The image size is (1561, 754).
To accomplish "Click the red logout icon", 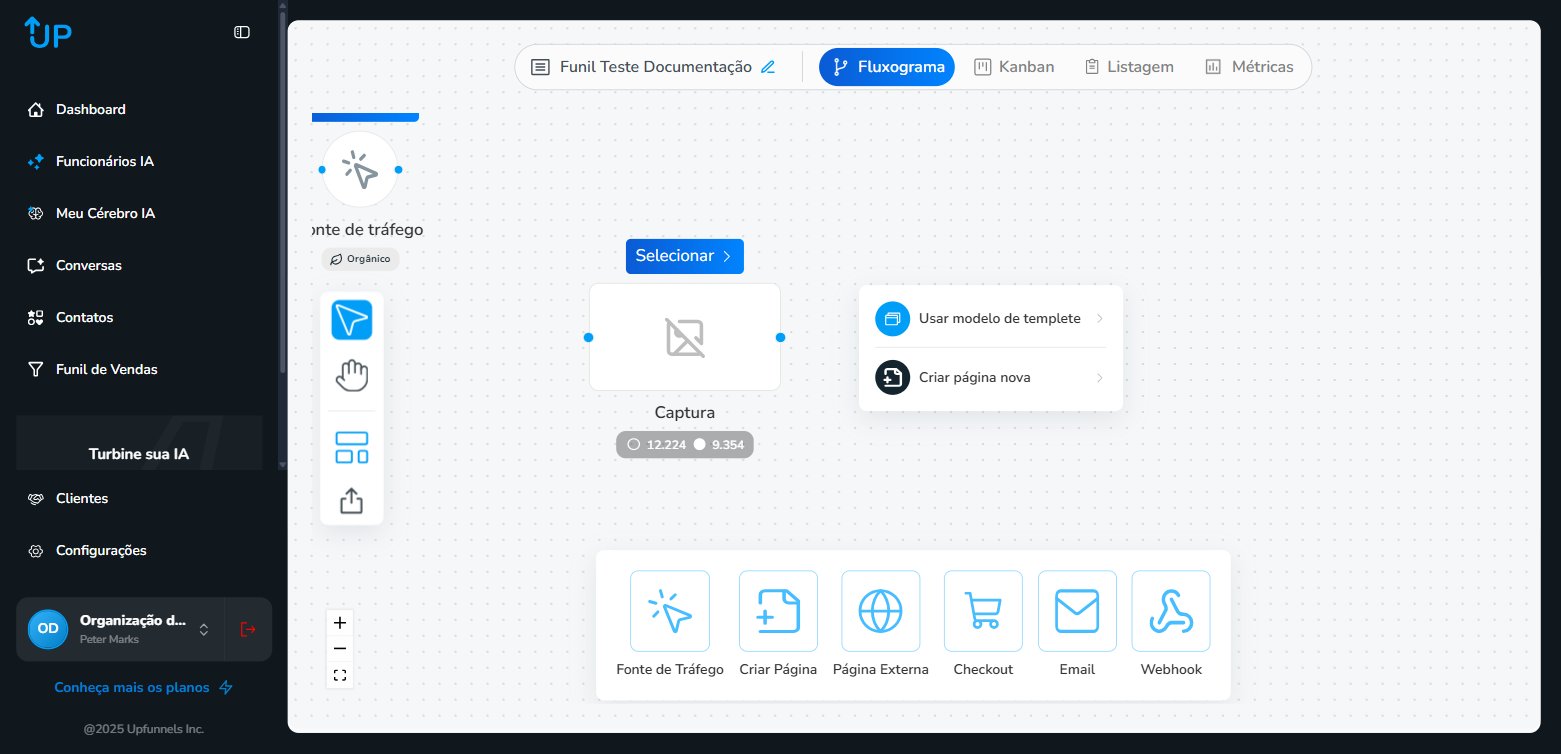I will pyautogui.click(x=248, y=629).
